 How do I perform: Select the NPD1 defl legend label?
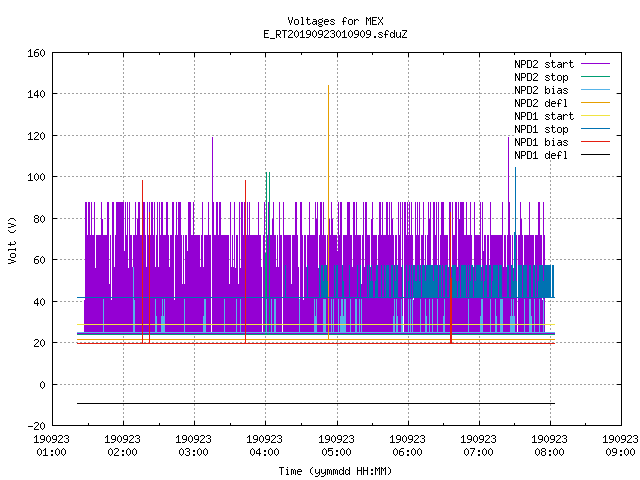click(x=541, y=155)
